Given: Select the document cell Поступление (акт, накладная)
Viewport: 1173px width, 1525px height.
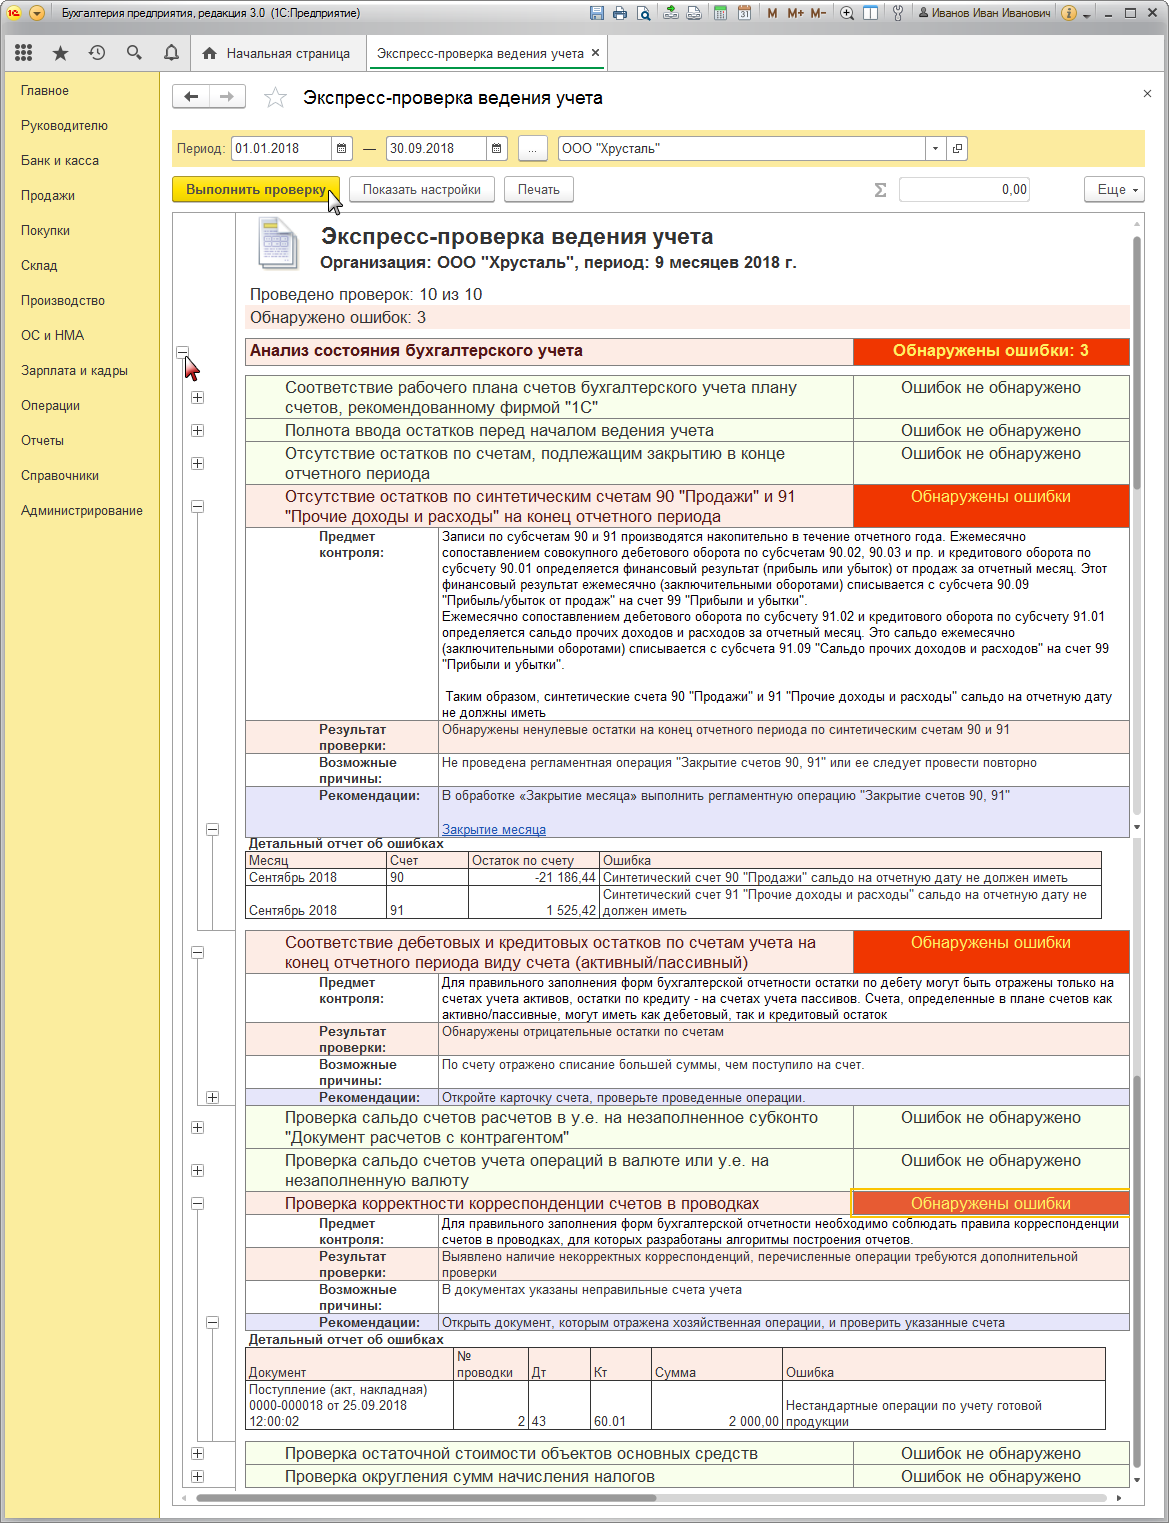Looking at the screenshot, I should tap(349, 1405).
